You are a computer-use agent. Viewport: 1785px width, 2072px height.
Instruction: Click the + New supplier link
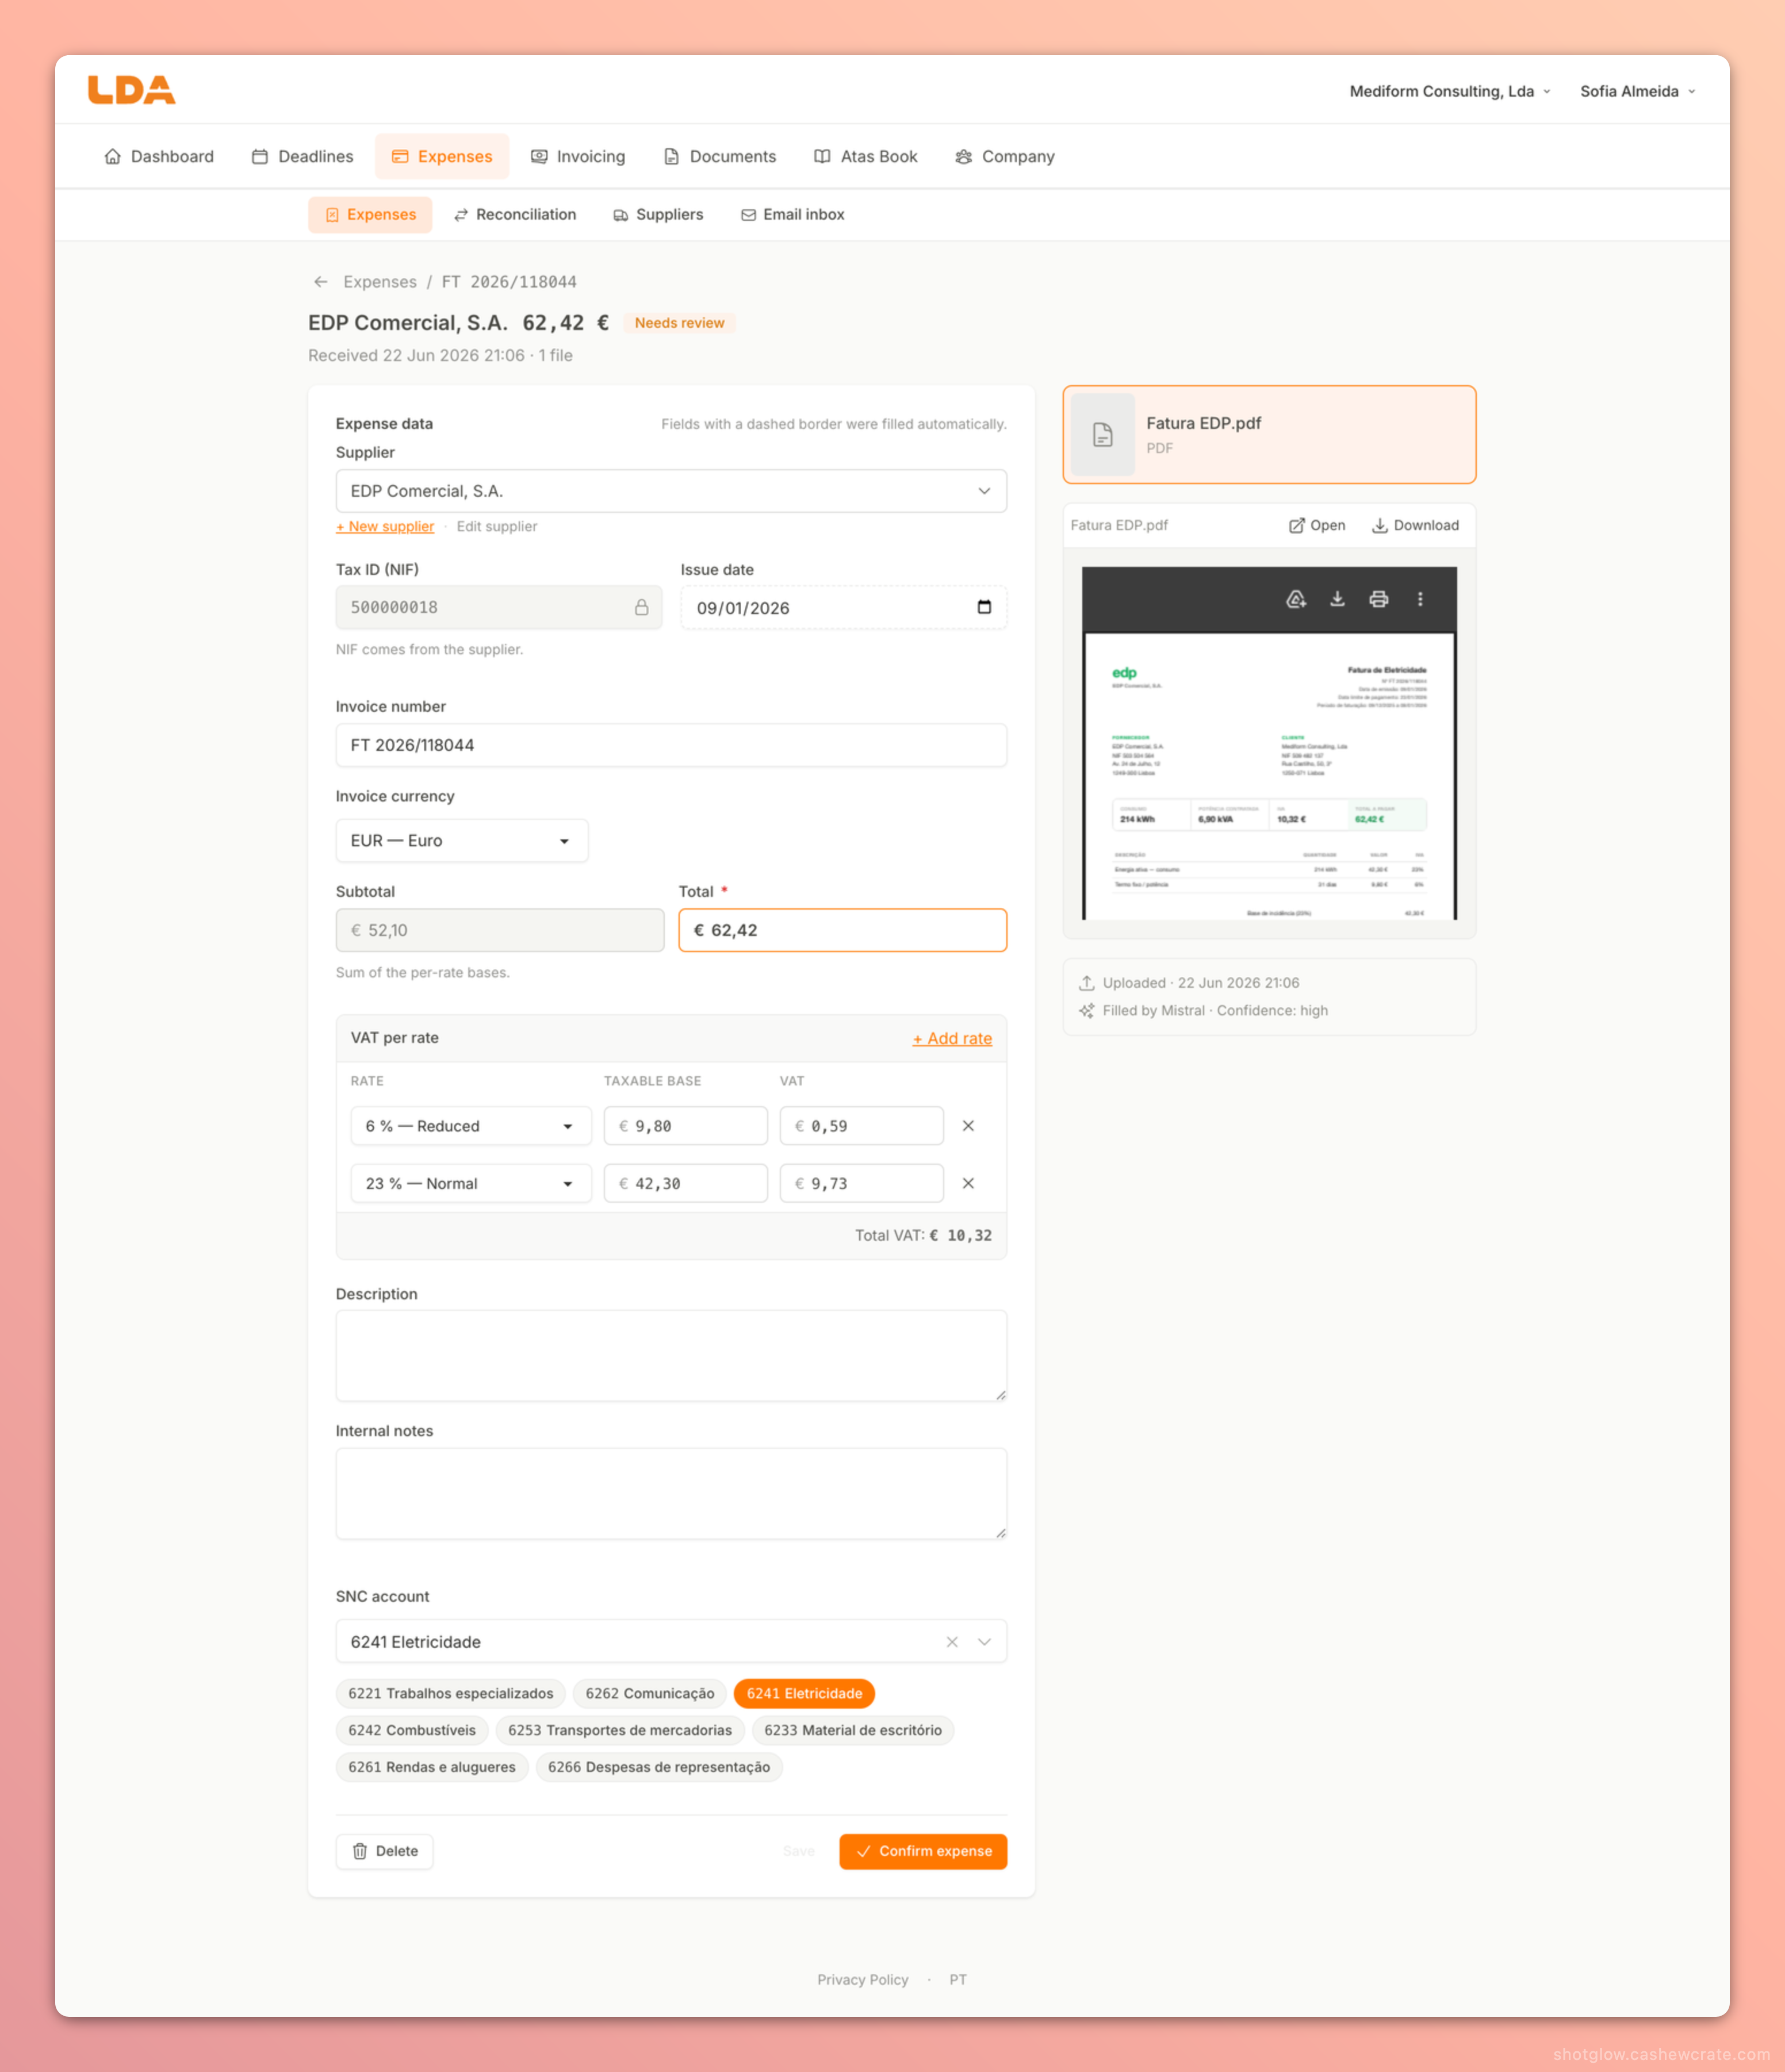click(x=385, y=527)
